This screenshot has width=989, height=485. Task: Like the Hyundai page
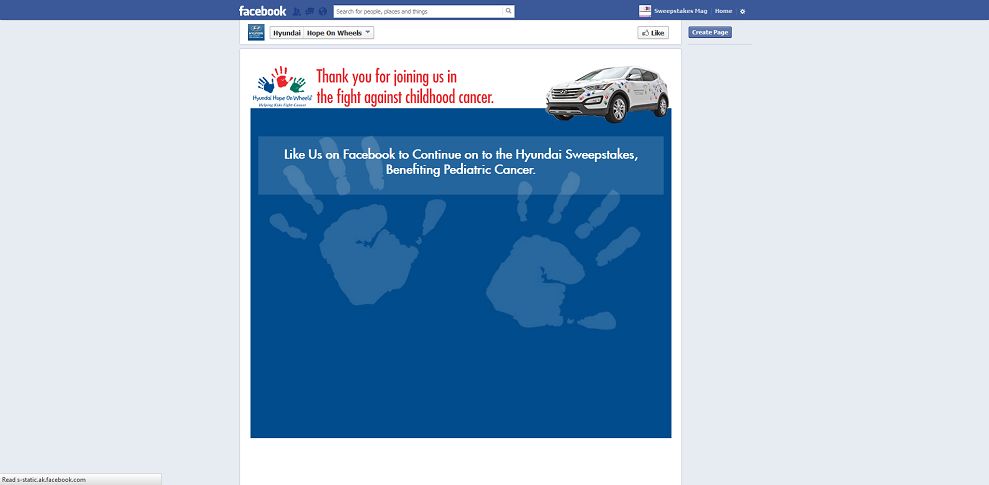(x=653, y=33)
